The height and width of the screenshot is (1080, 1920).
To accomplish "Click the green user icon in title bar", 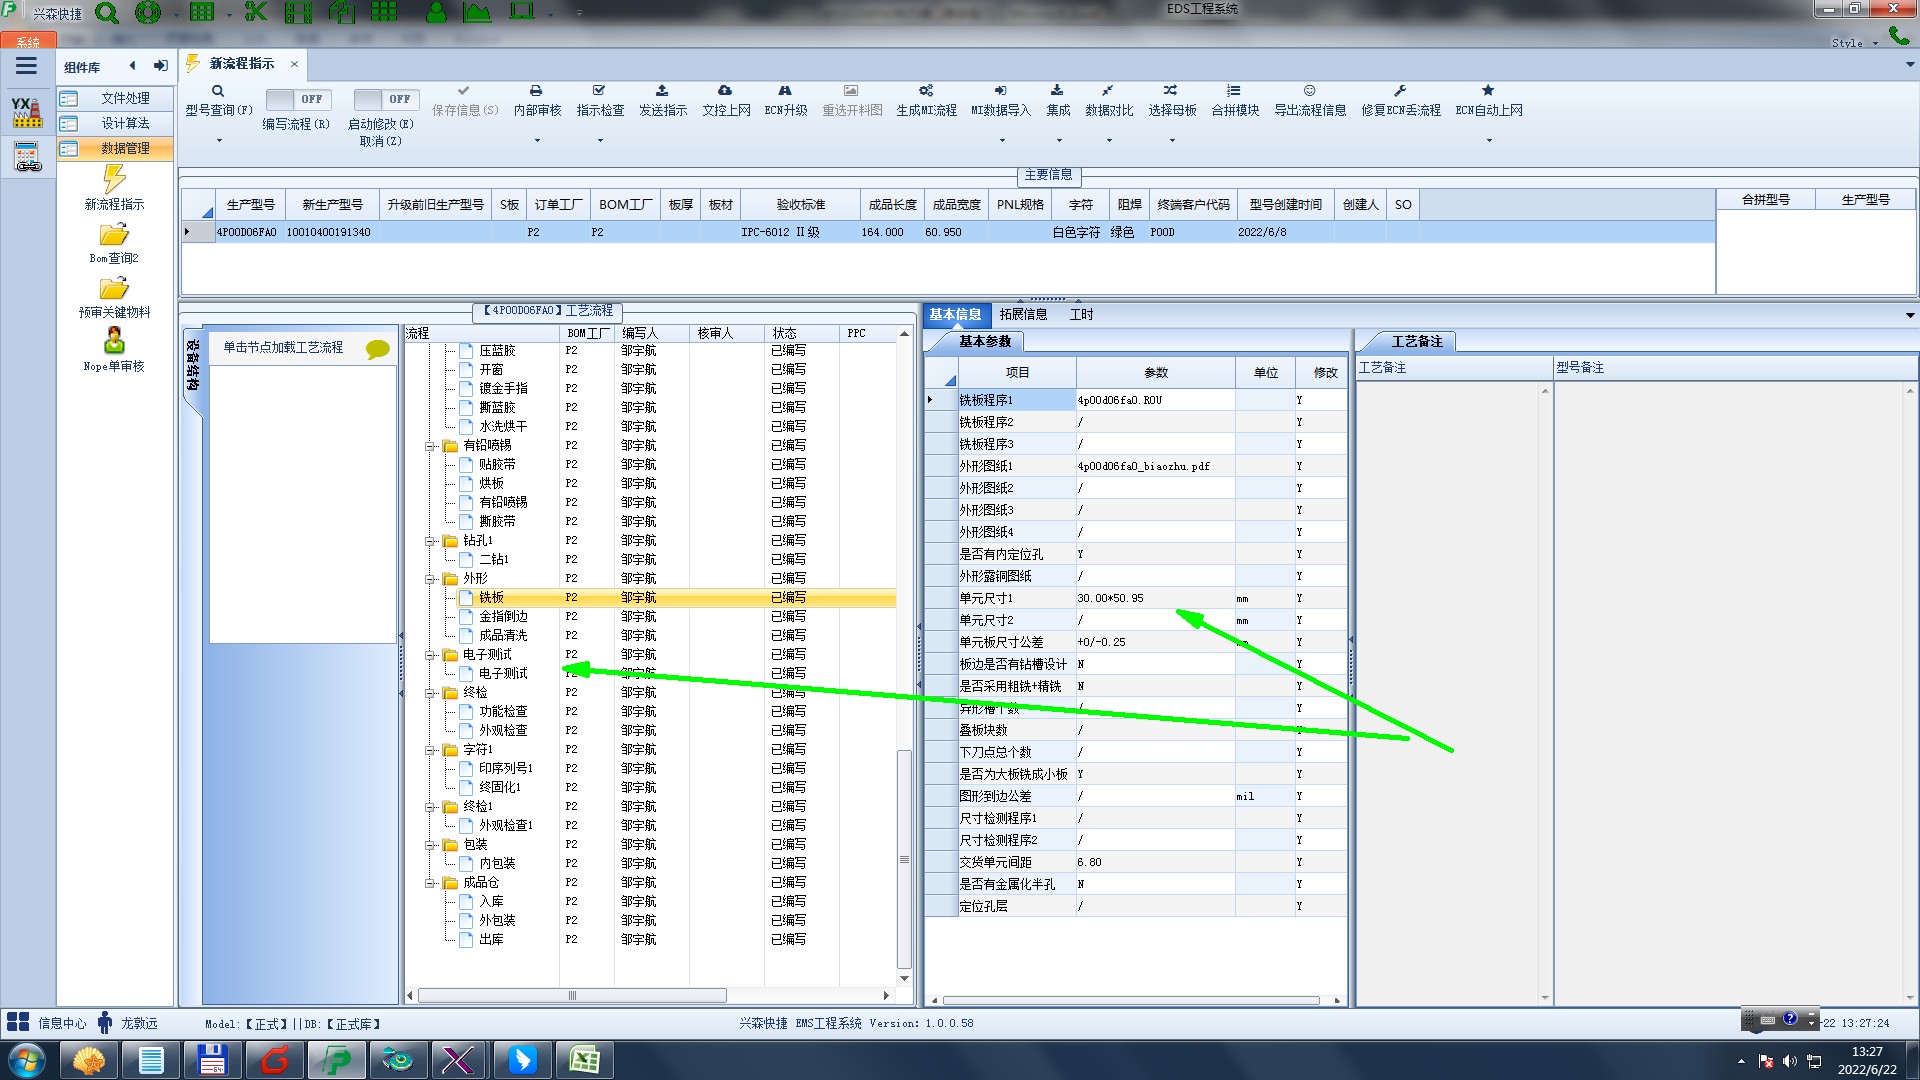I will click(437, 13).
